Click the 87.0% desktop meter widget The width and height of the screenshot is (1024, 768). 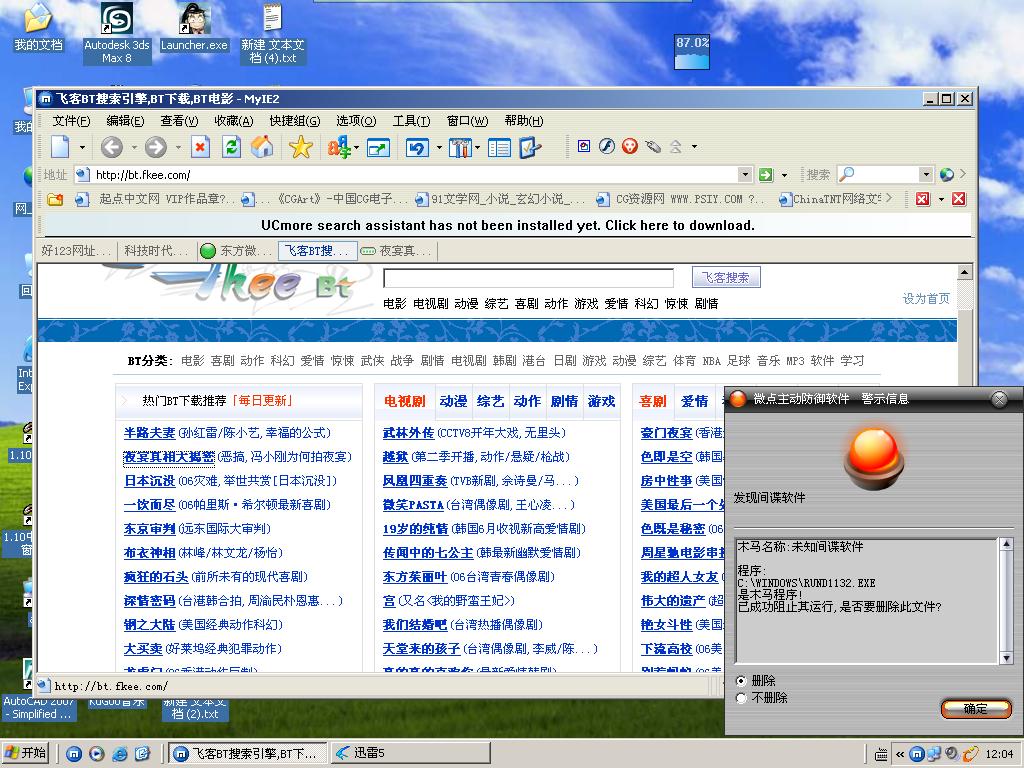point(692,52)
